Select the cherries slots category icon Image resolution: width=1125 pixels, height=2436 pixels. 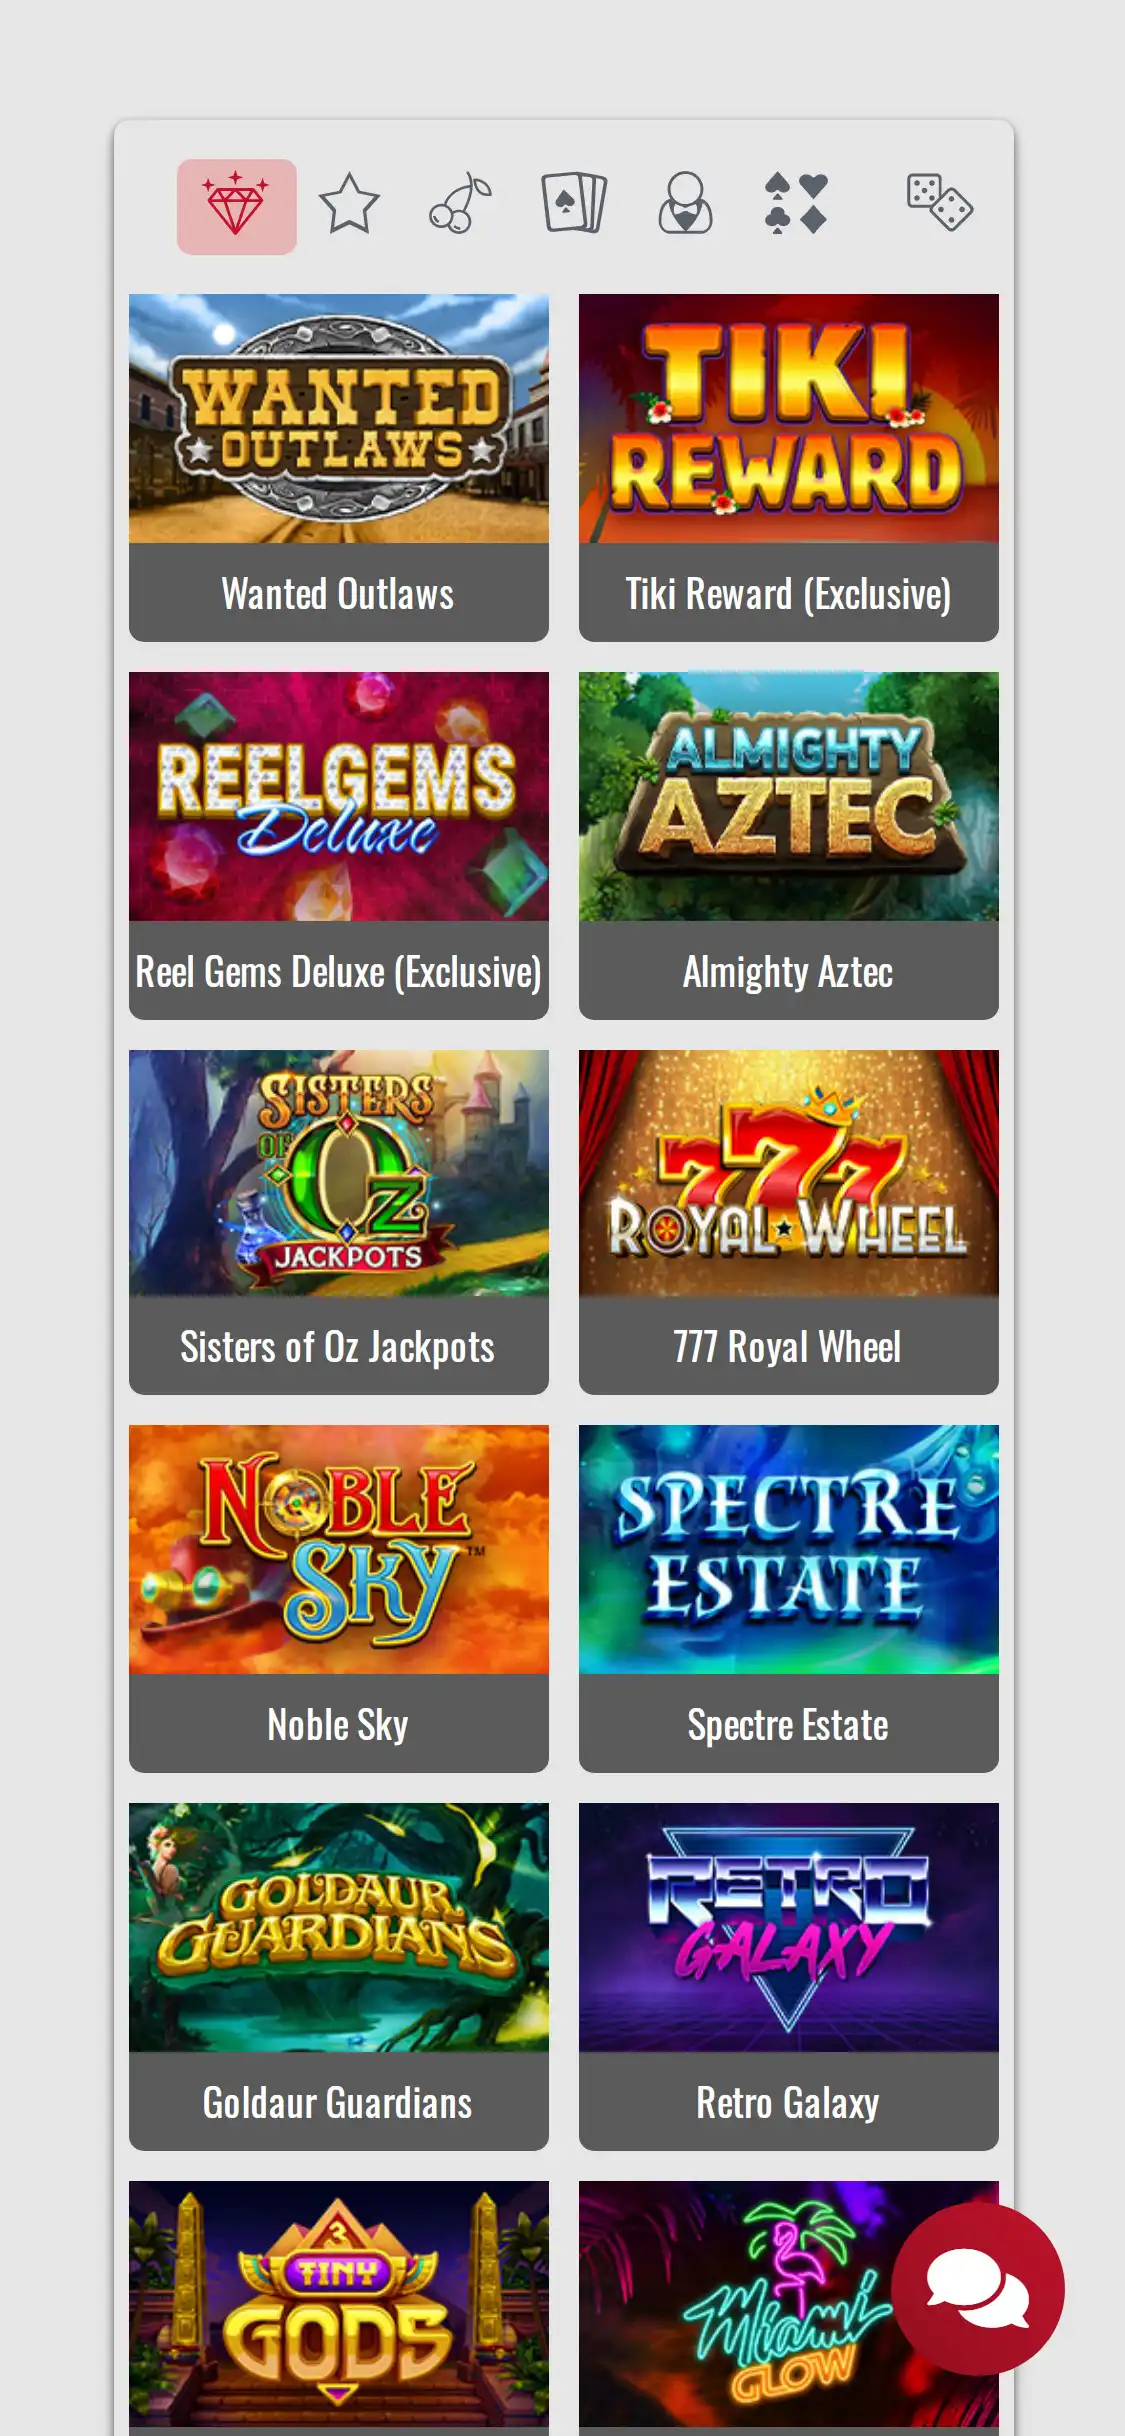(461, 204)
